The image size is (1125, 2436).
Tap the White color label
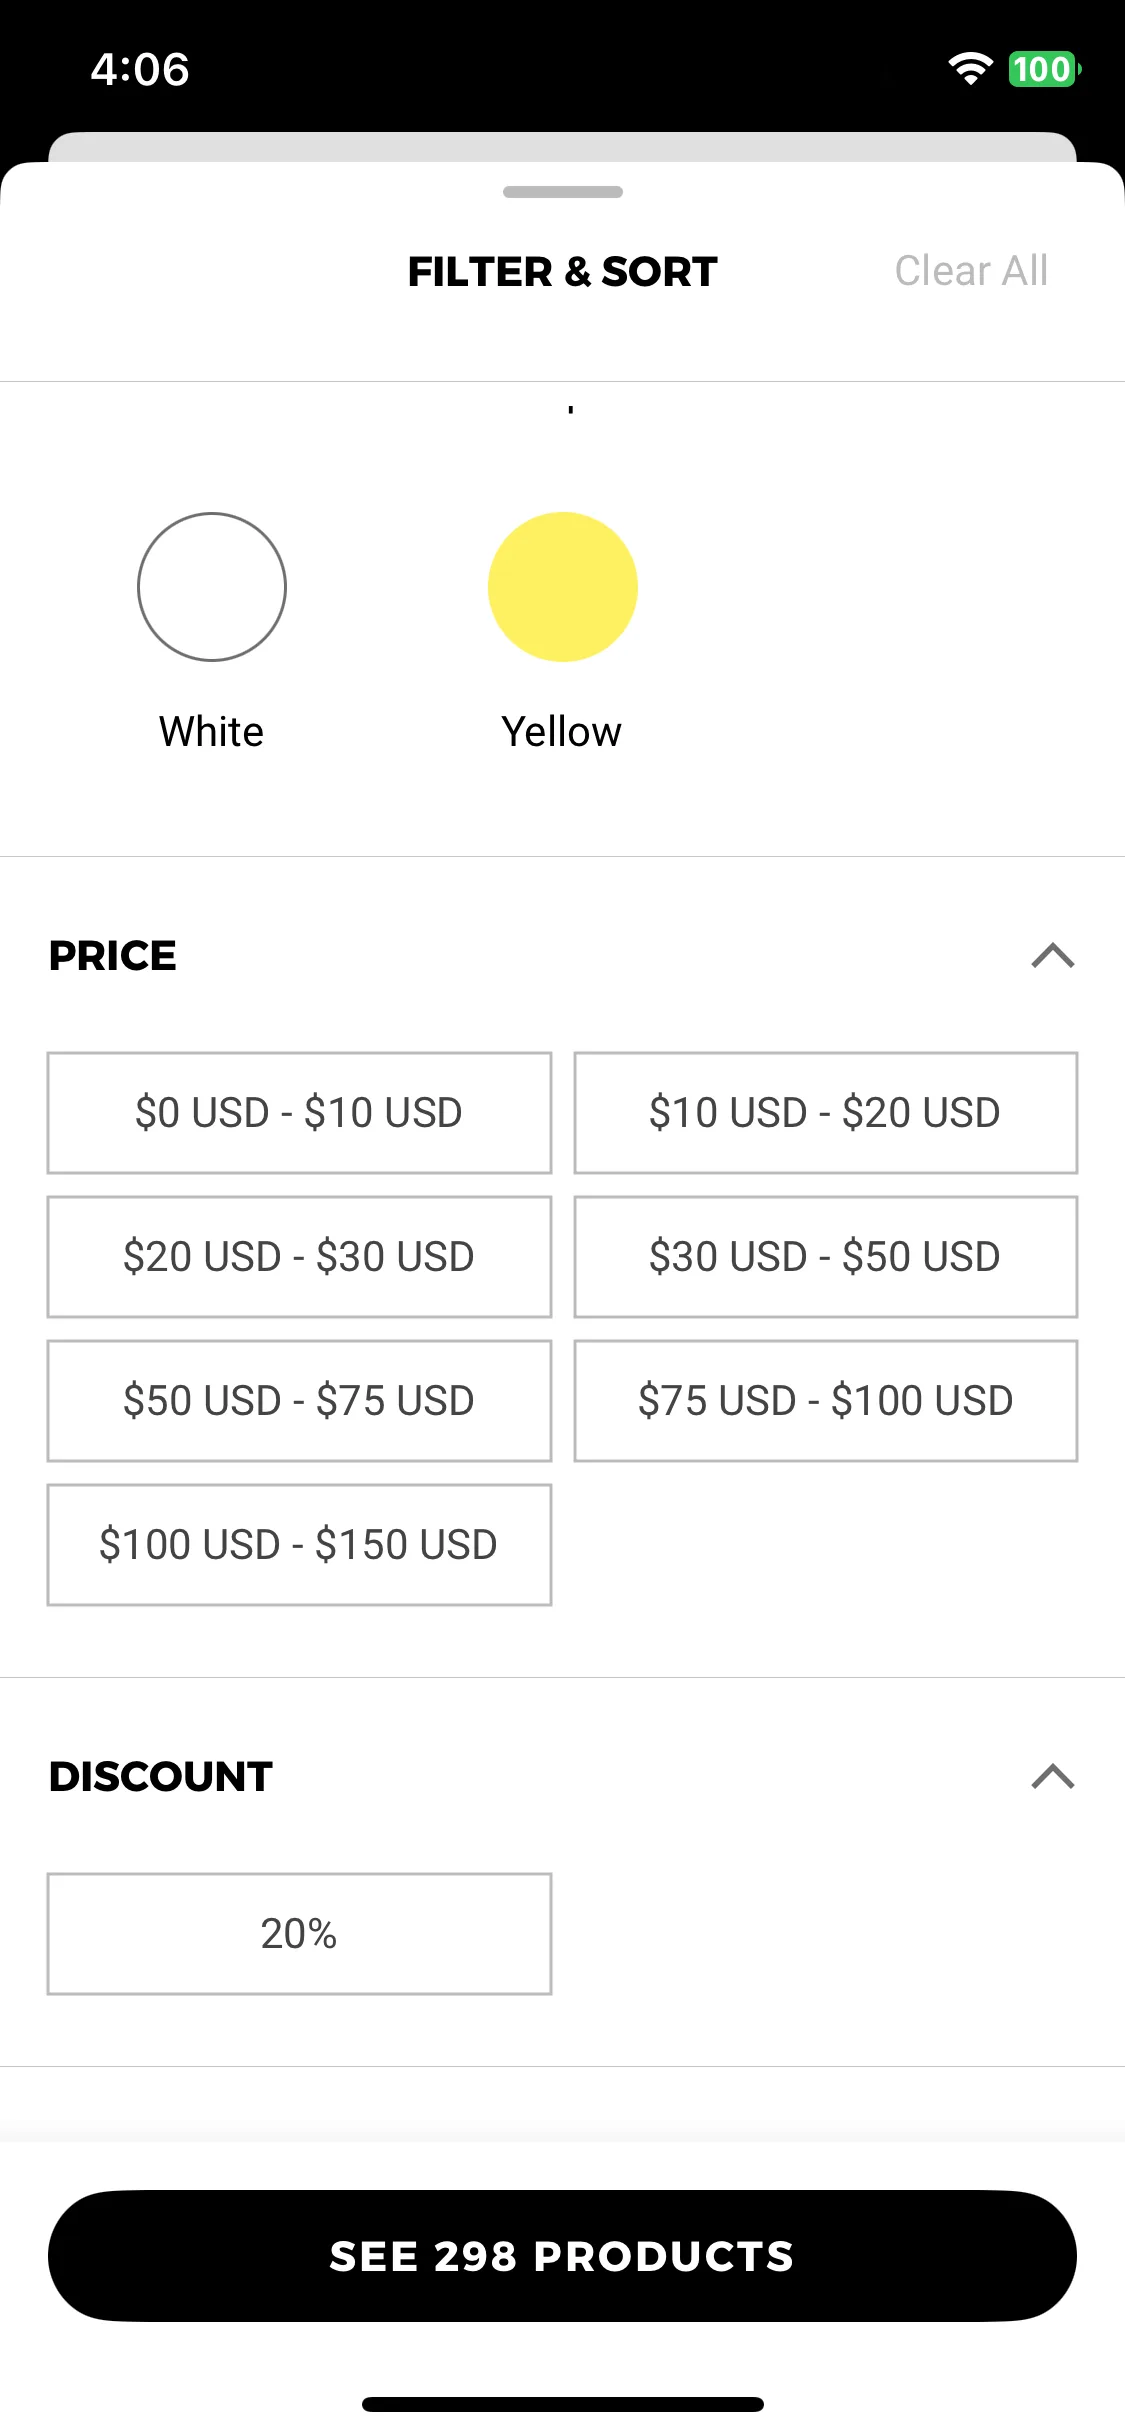click(x=212, y=732)
